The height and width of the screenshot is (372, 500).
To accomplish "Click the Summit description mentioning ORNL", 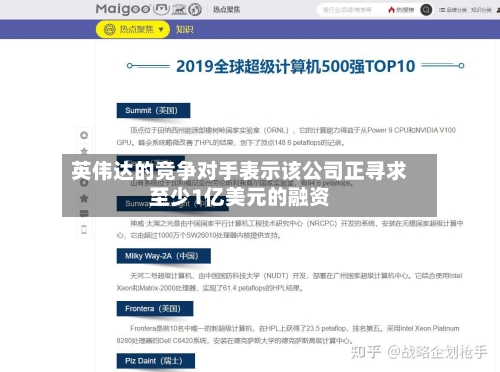I will tap(286, 136).
